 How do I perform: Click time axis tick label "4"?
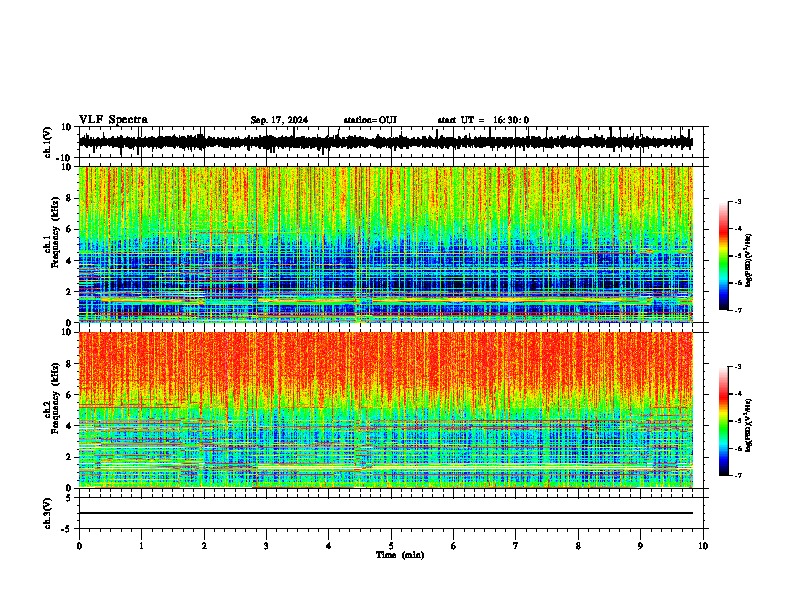click(328, 546)
